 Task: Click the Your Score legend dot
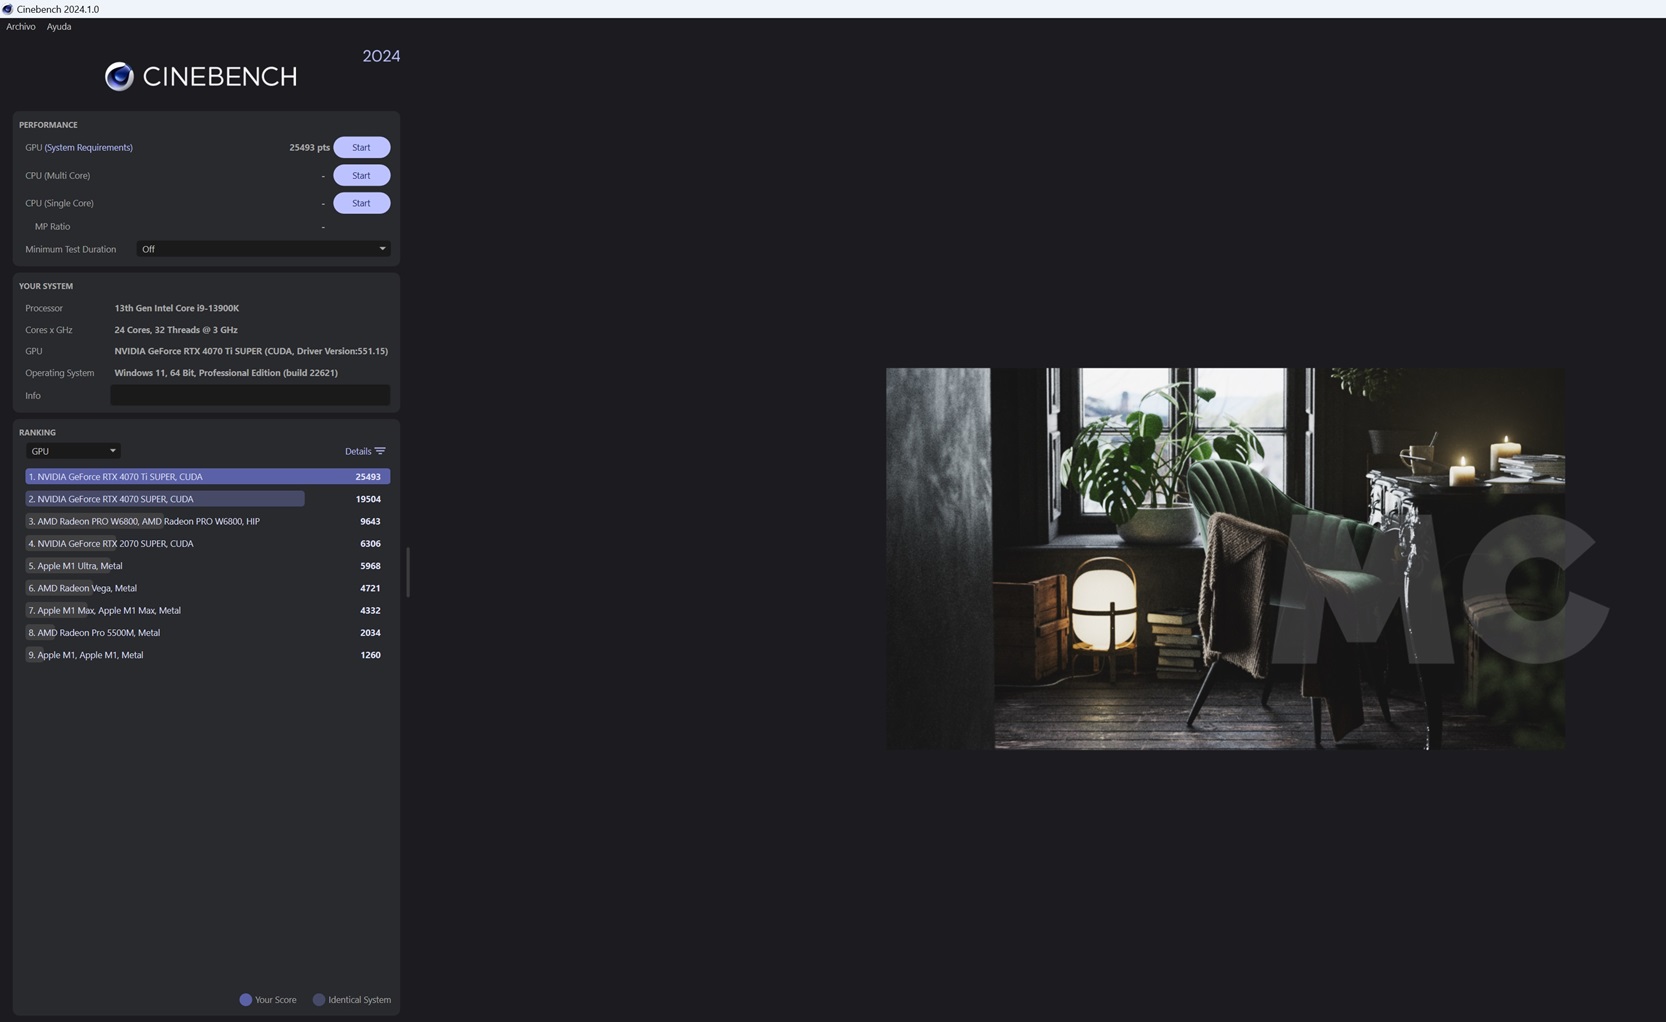pos(245,999)
